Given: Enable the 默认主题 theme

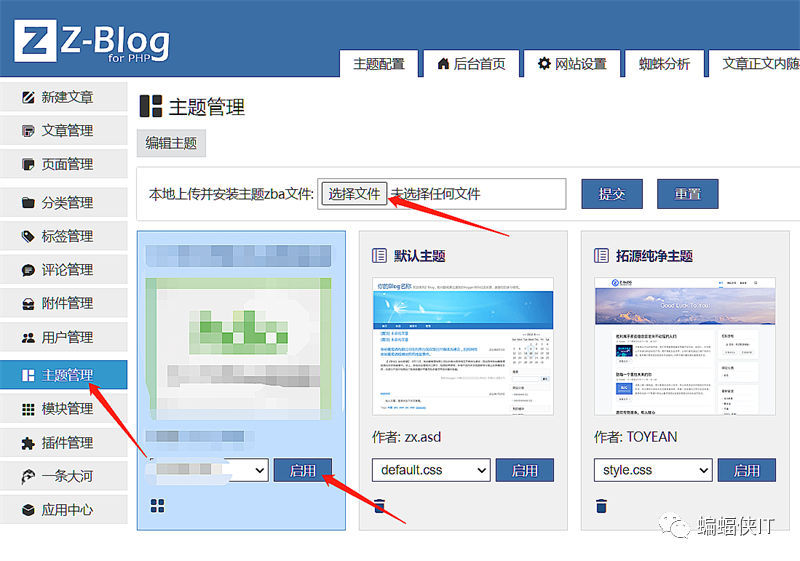Looking at the screenshot, I should (524, 470).
